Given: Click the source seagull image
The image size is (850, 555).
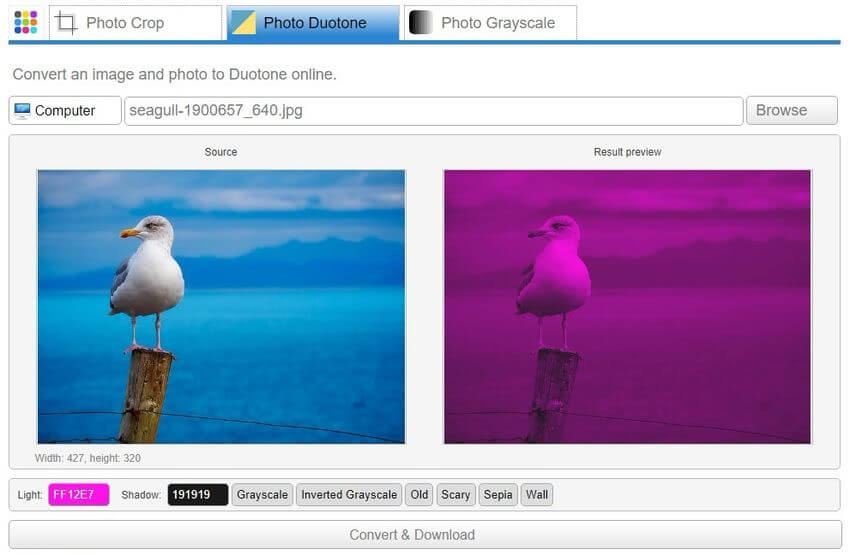Looking at the screenshot, I should [x=221, y=307].
